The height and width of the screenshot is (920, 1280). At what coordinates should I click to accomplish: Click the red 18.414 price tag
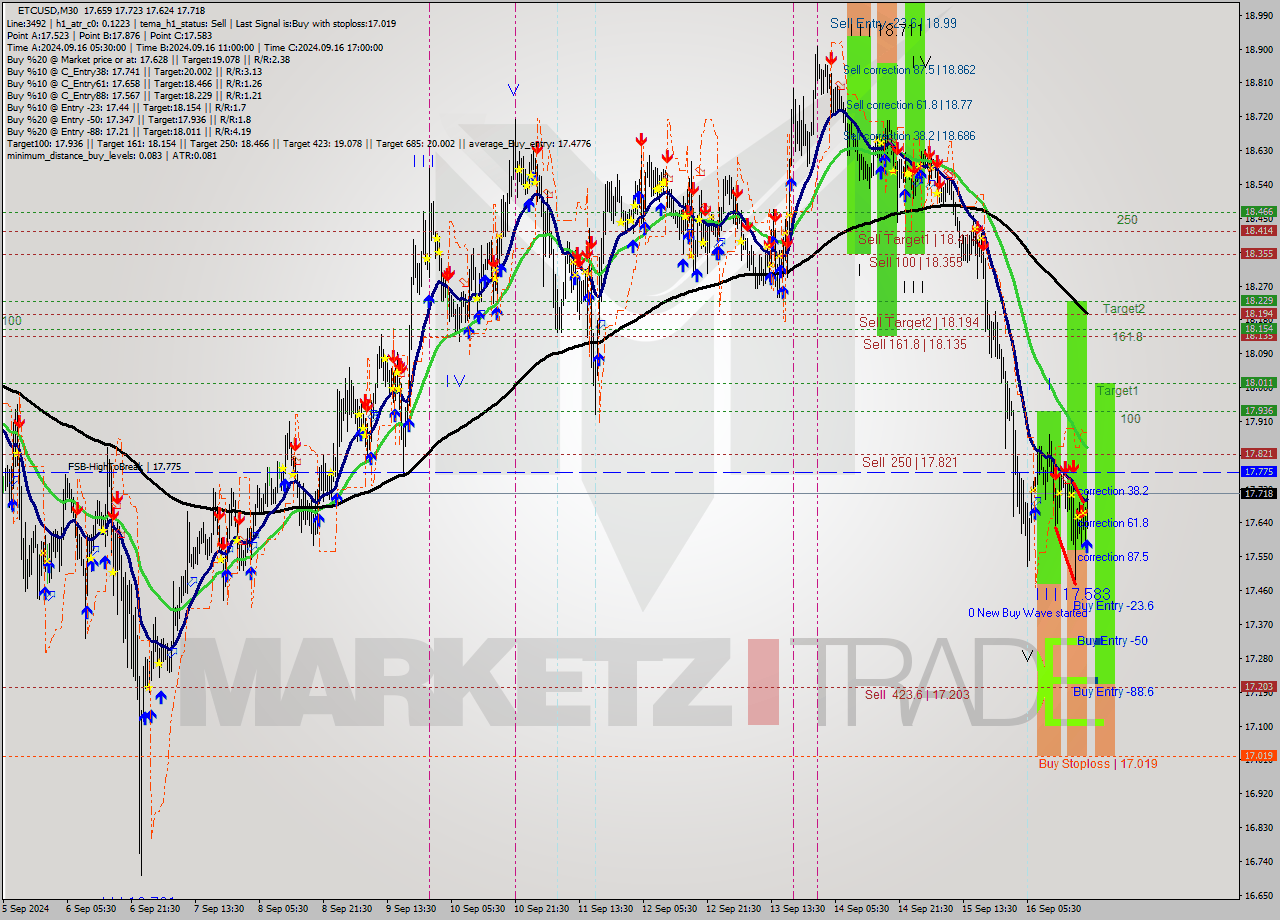point(1258,230)
